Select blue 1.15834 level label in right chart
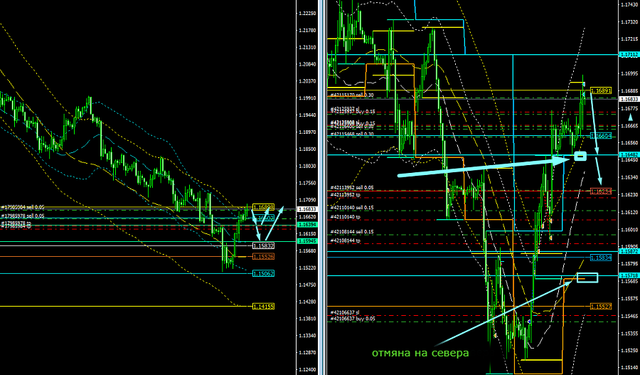 (601, 257)
